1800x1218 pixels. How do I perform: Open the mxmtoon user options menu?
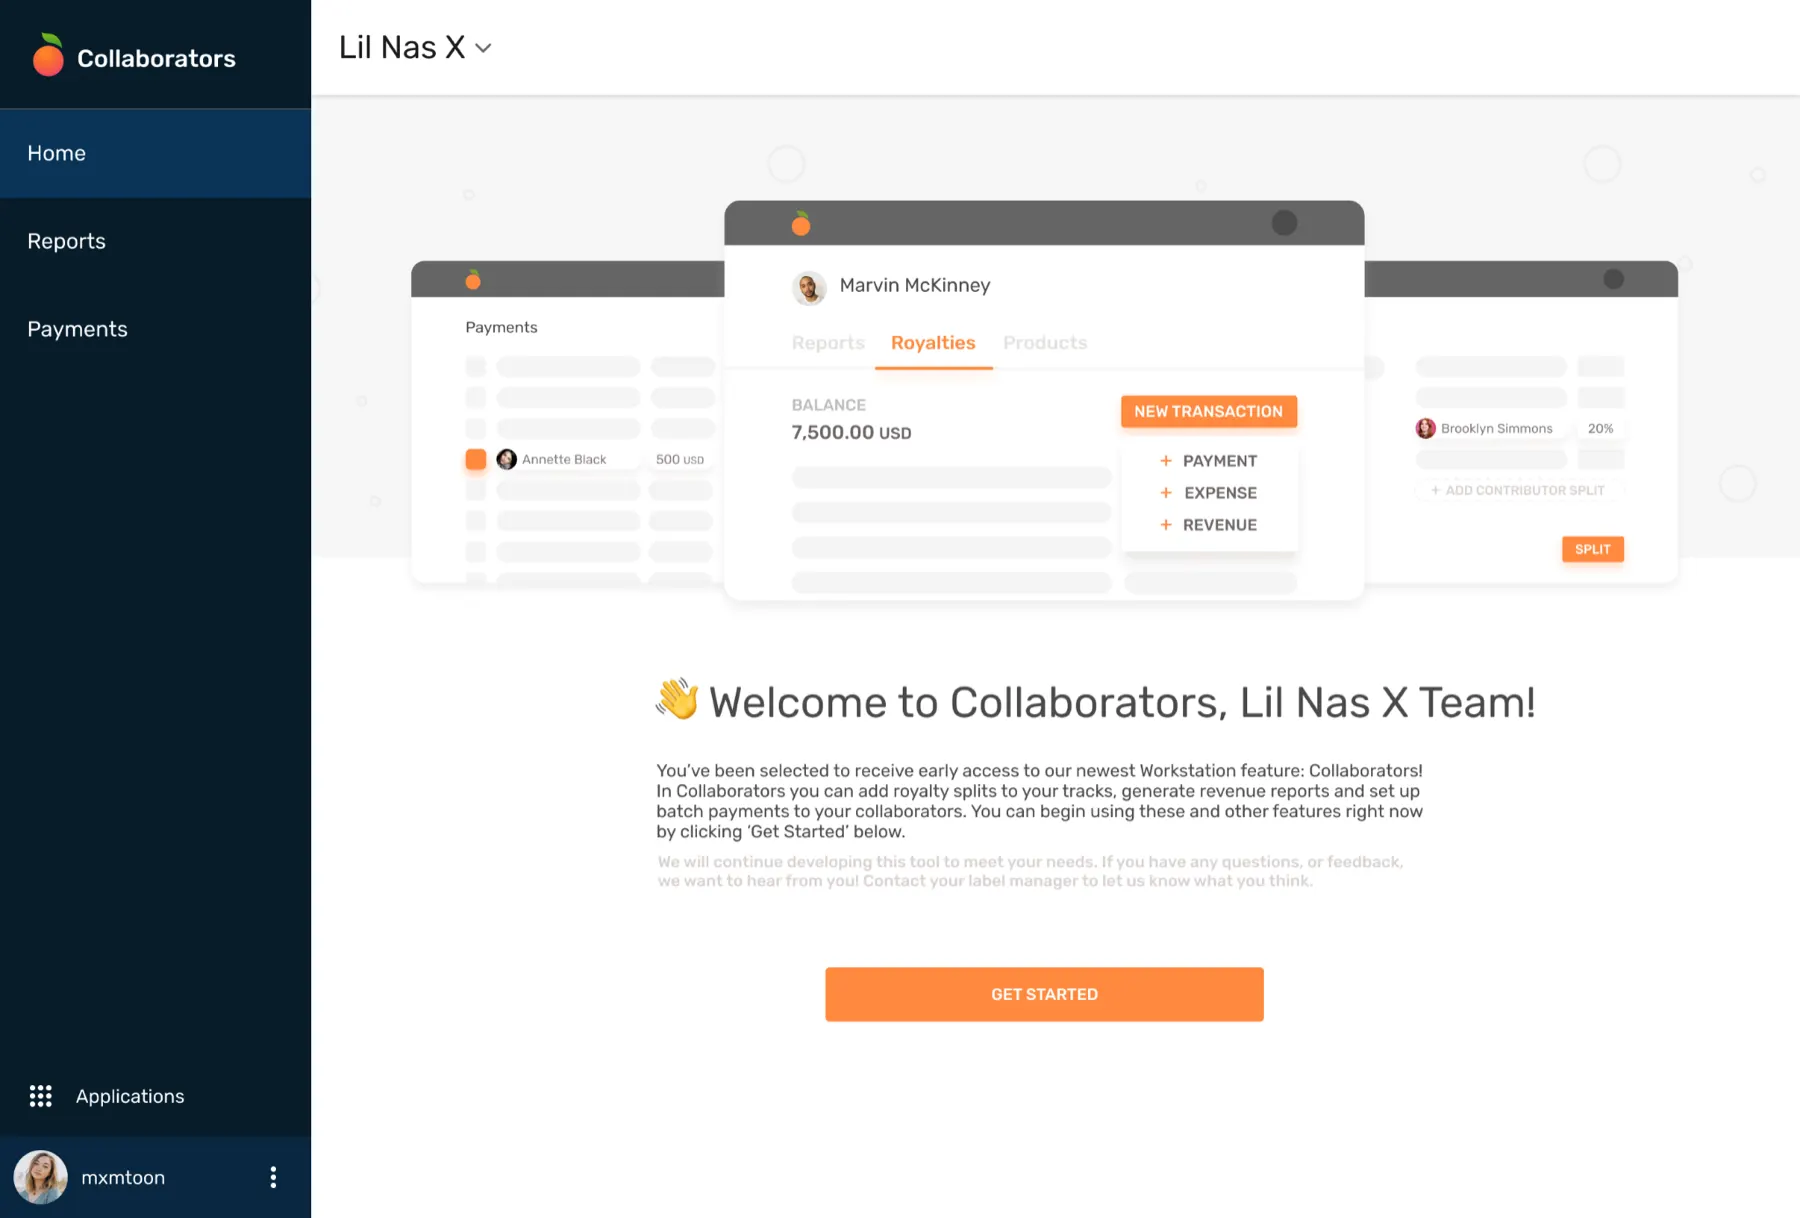[273, 1177]
